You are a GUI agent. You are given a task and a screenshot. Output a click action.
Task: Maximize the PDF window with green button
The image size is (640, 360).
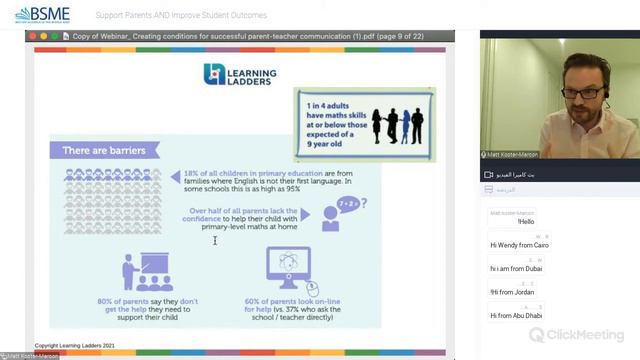54,36
